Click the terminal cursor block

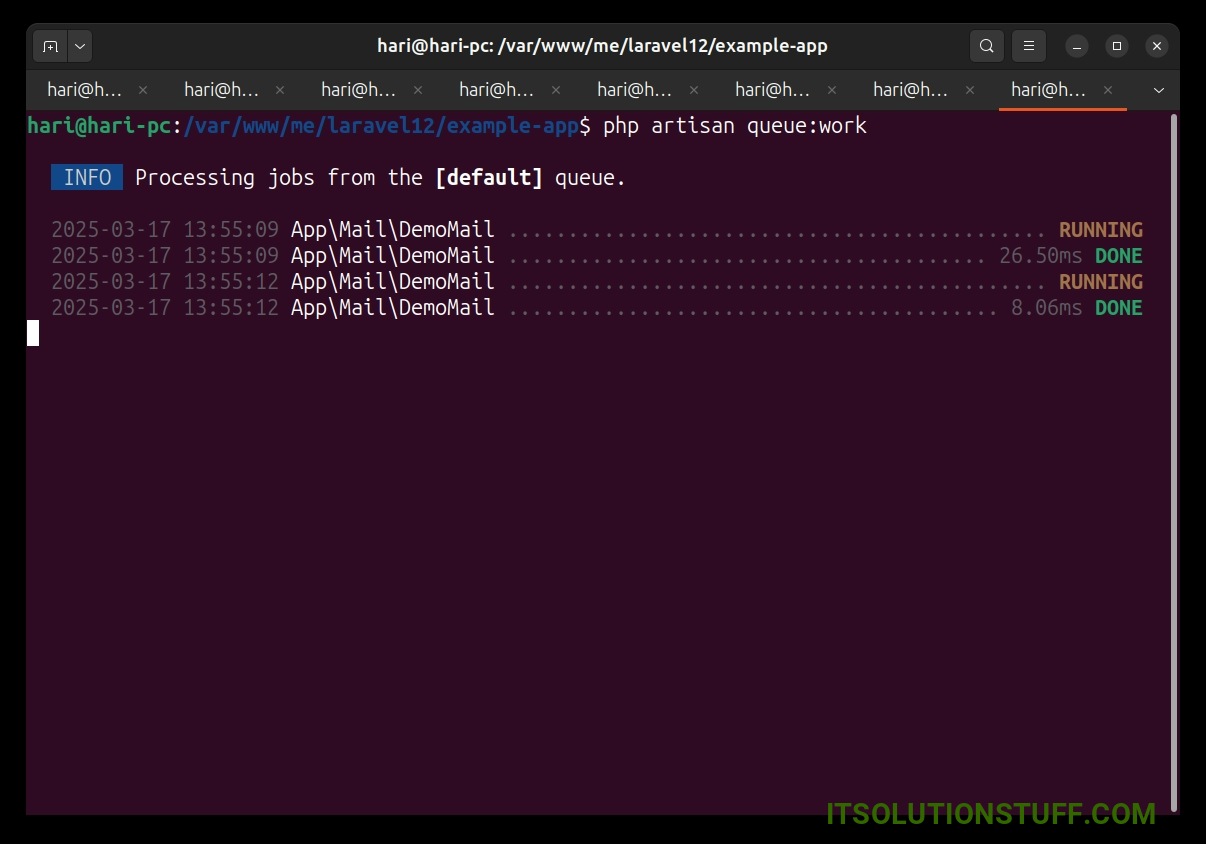tap(33, 333)
